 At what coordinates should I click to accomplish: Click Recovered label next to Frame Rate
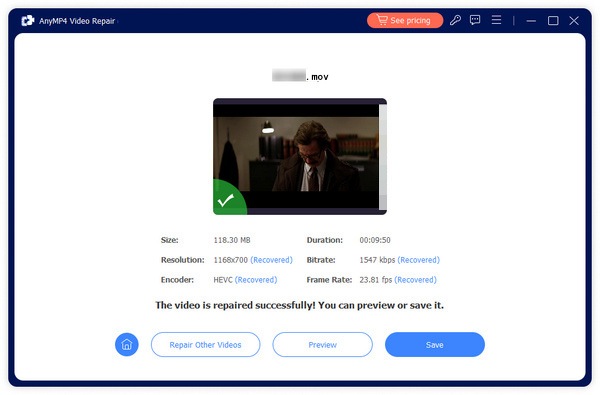pyautogui.click(x=415, y=280)
